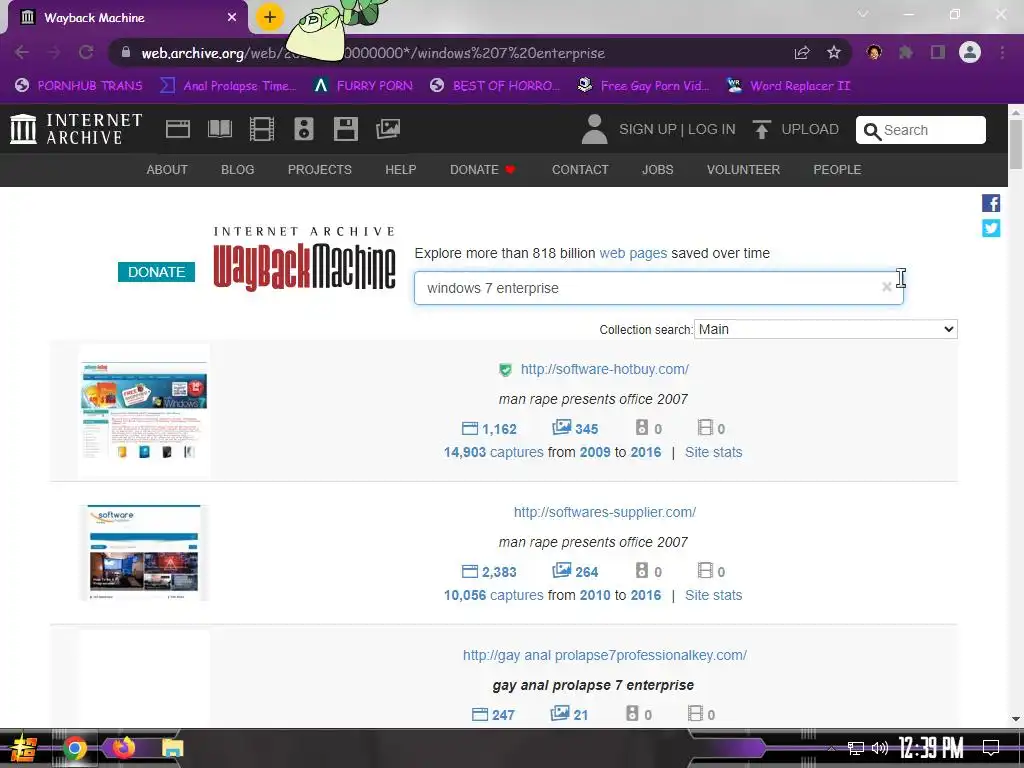Bookmark this page with star icon

point(834,53)
